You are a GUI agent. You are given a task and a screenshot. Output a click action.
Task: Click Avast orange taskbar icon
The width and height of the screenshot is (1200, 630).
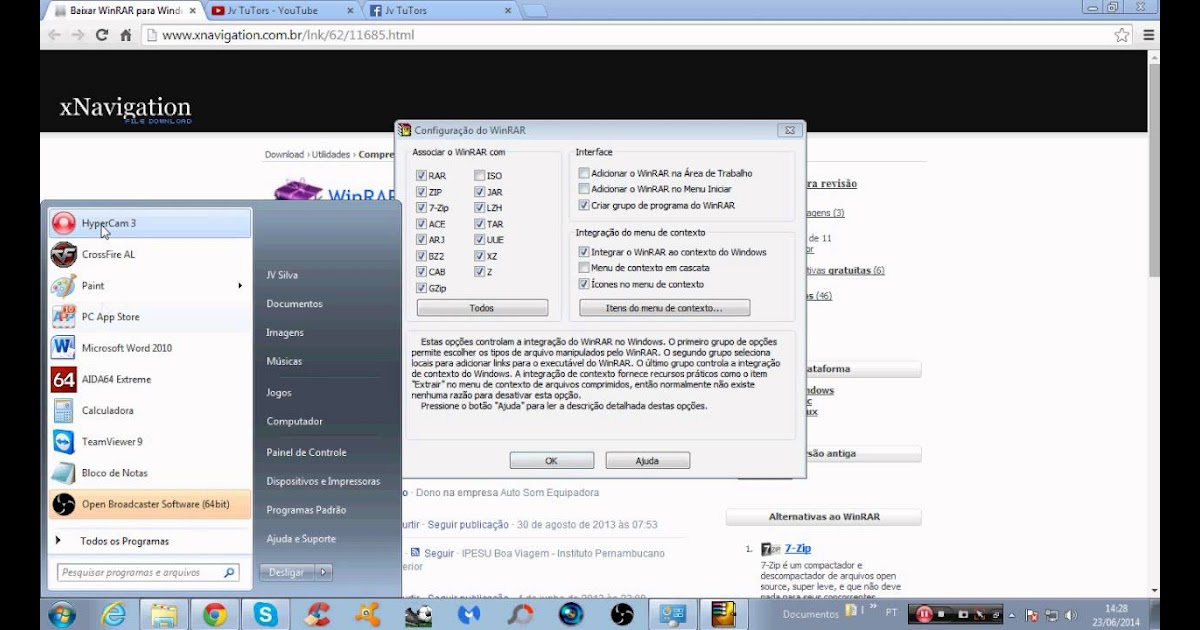pos(368,614)
